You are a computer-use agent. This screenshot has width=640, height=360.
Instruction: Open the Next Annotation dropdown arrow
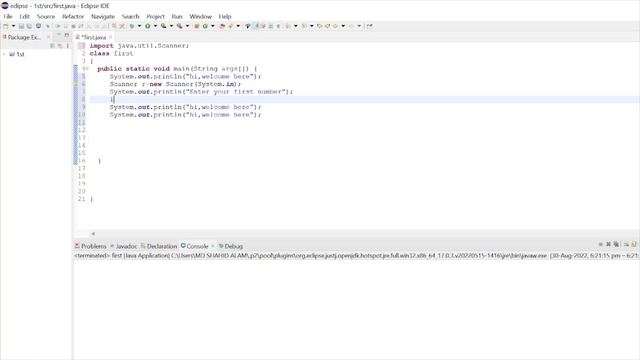296,26
